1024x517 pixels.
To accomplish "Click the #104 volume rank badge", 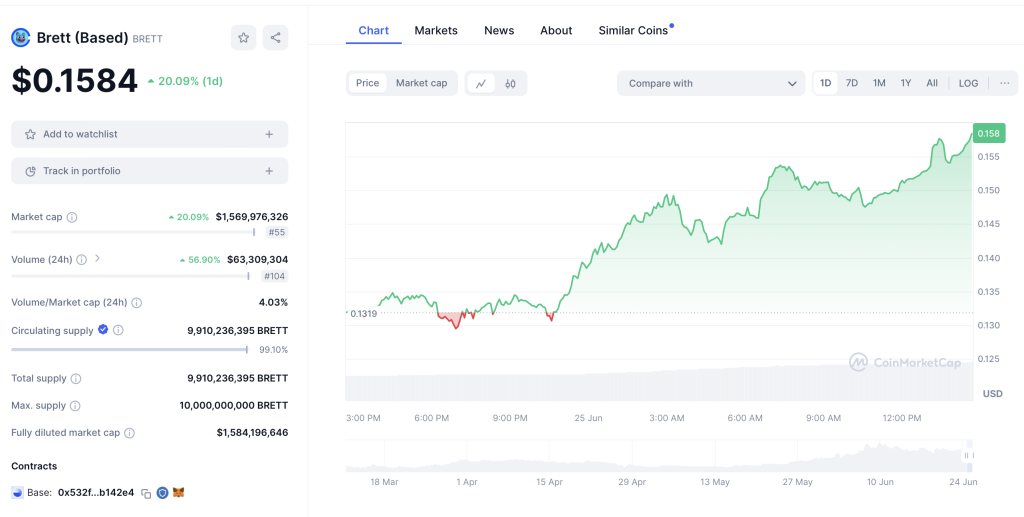I will pos(275,276).
